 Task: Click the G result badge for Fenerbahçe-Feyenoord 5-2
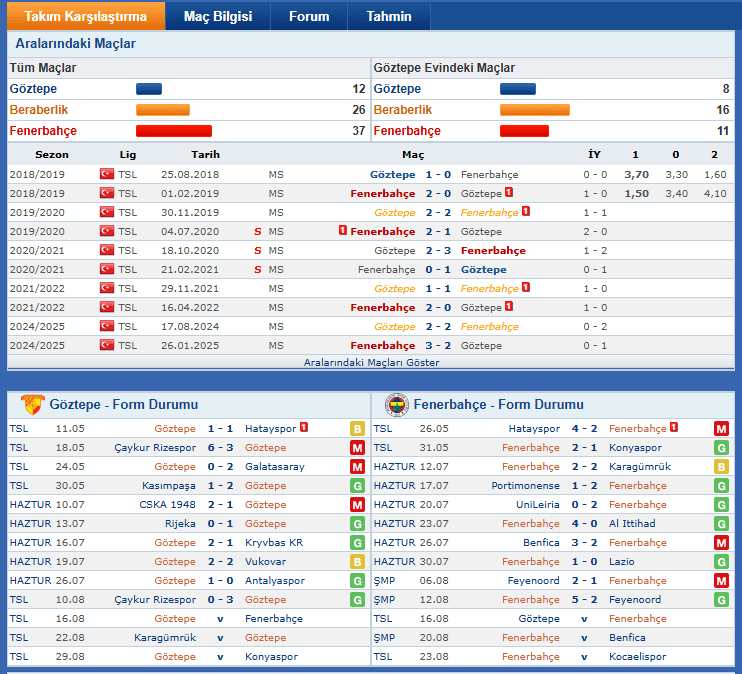point(721,600)
